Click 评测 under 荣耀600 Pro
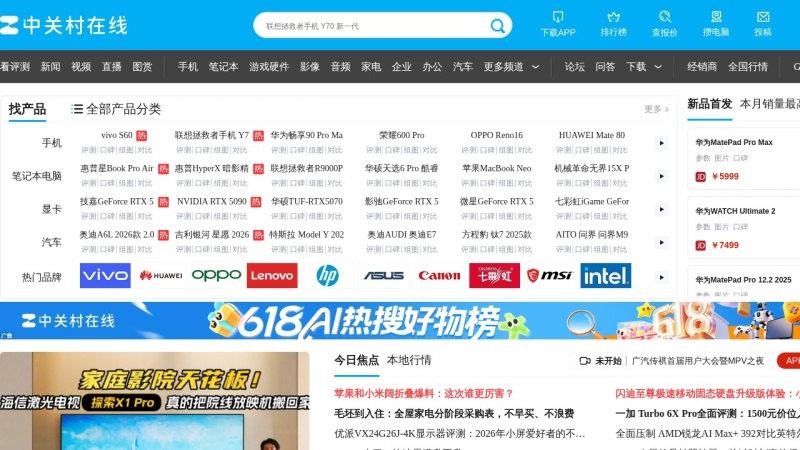This screenshot has width=800, height=450. coord(373,150)
